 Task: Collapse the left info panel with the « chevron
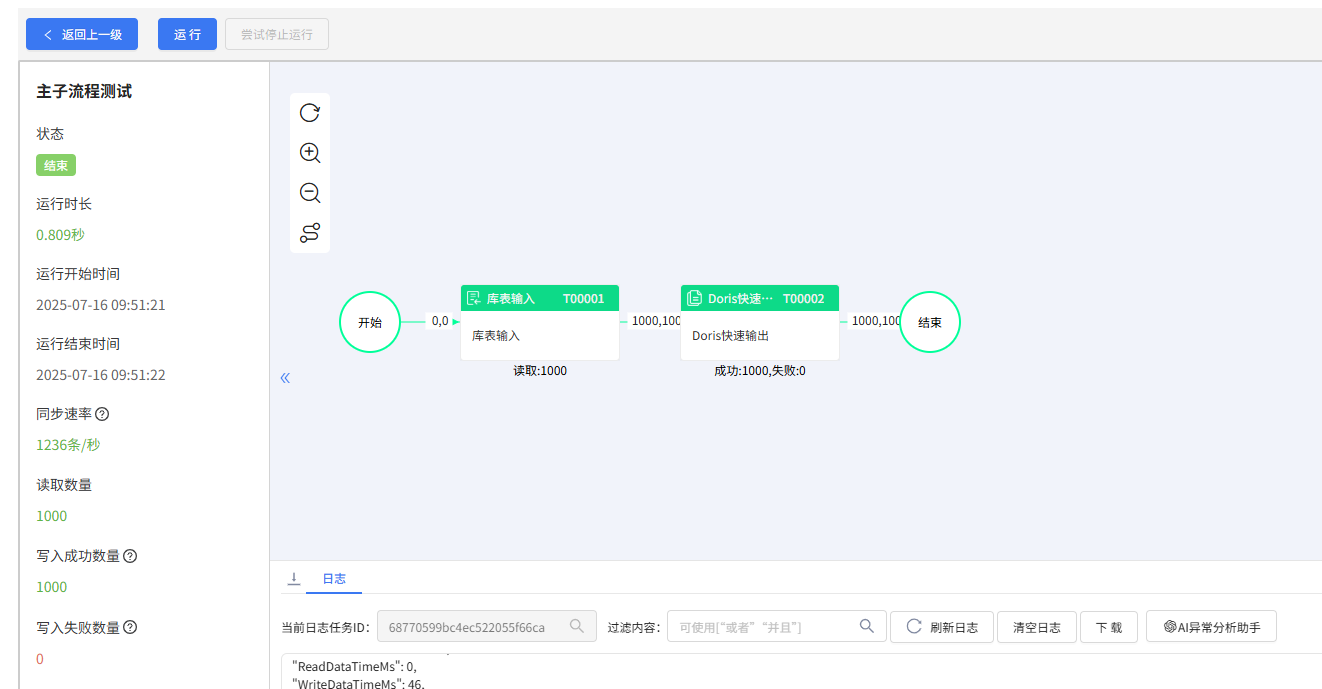tap(285, 377)
